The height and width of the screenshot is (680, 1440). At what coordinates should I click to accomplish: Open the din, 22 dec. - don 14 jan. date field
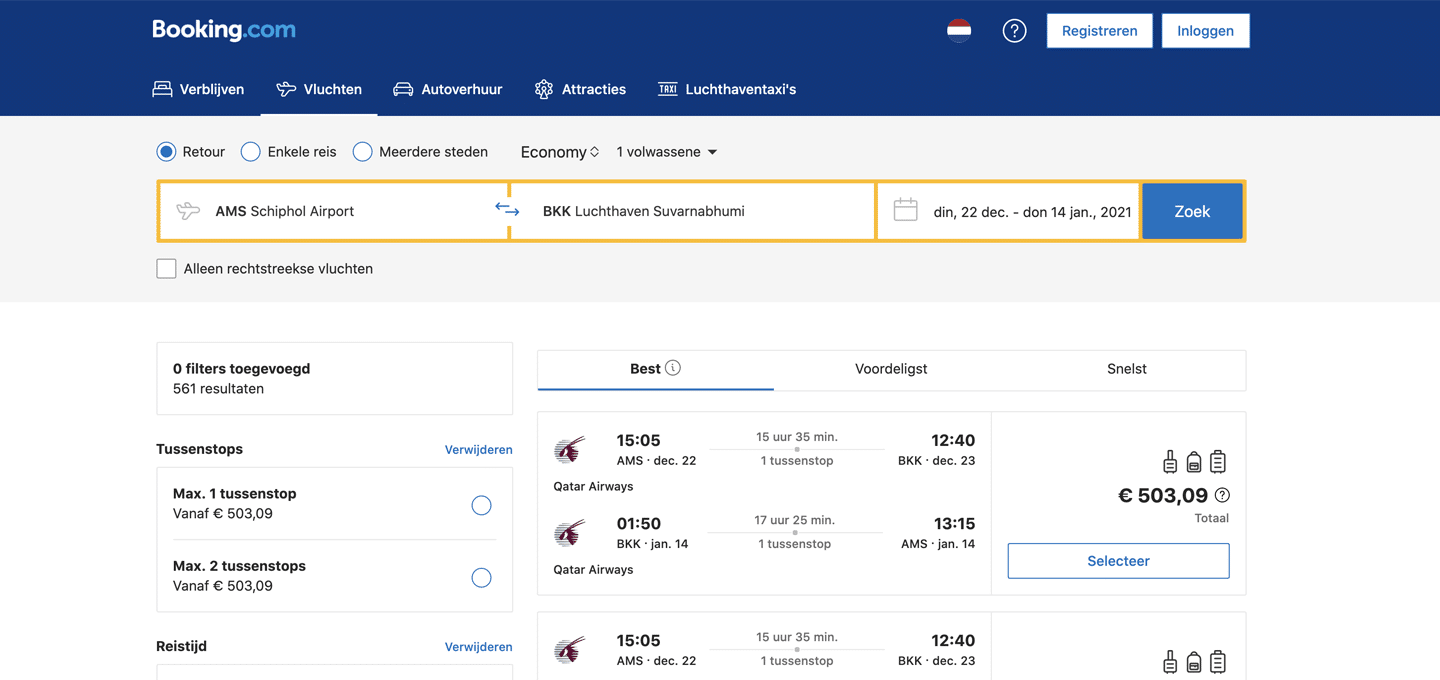1009,211
